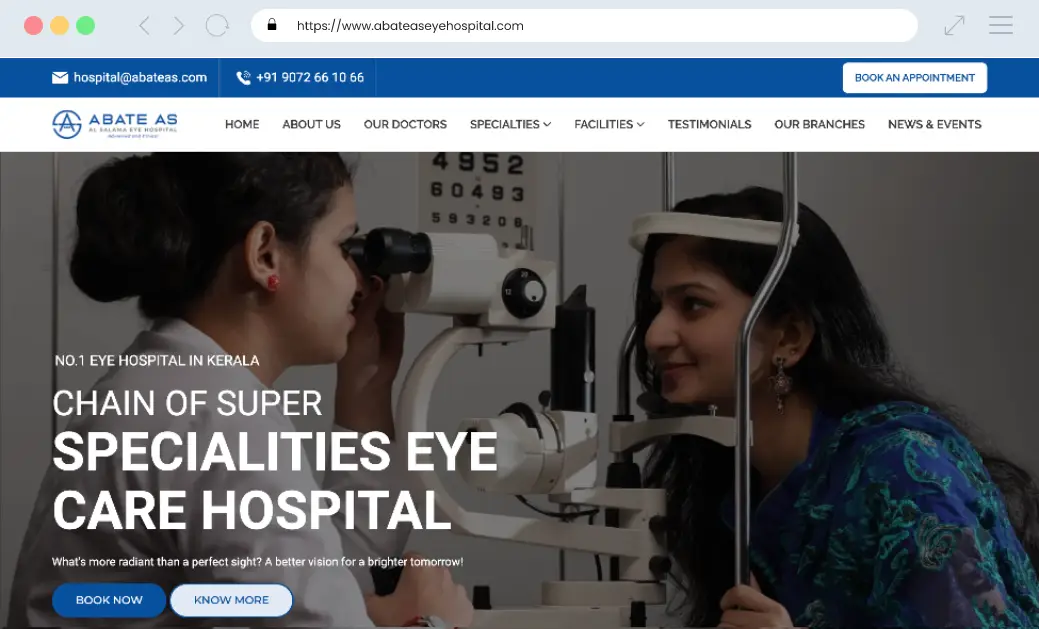Open the Our Branches page
The width and height of the screenshot is (1039, 629).
819,124
